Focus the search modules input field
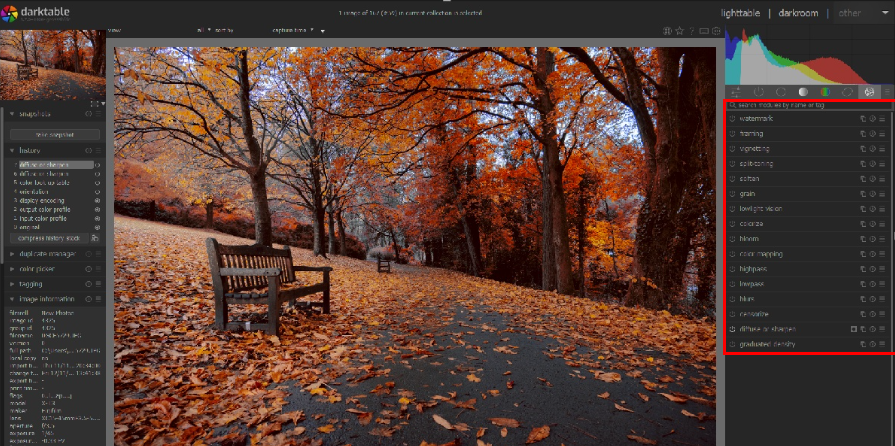895x446 pixels. tap(805, 104)
